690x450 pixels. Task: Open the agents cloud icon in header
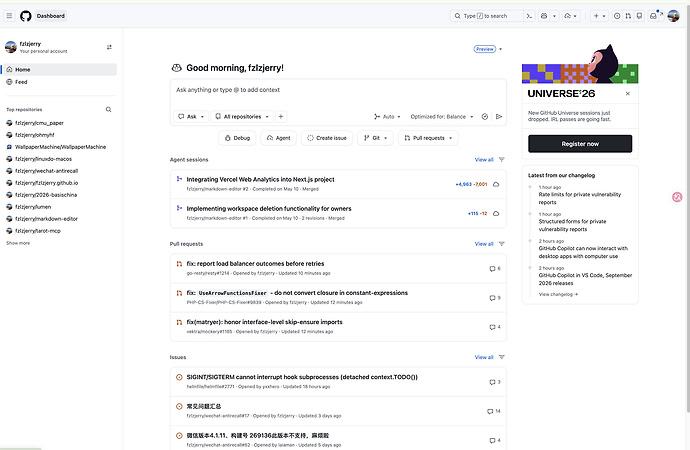[x=570, y=16]
